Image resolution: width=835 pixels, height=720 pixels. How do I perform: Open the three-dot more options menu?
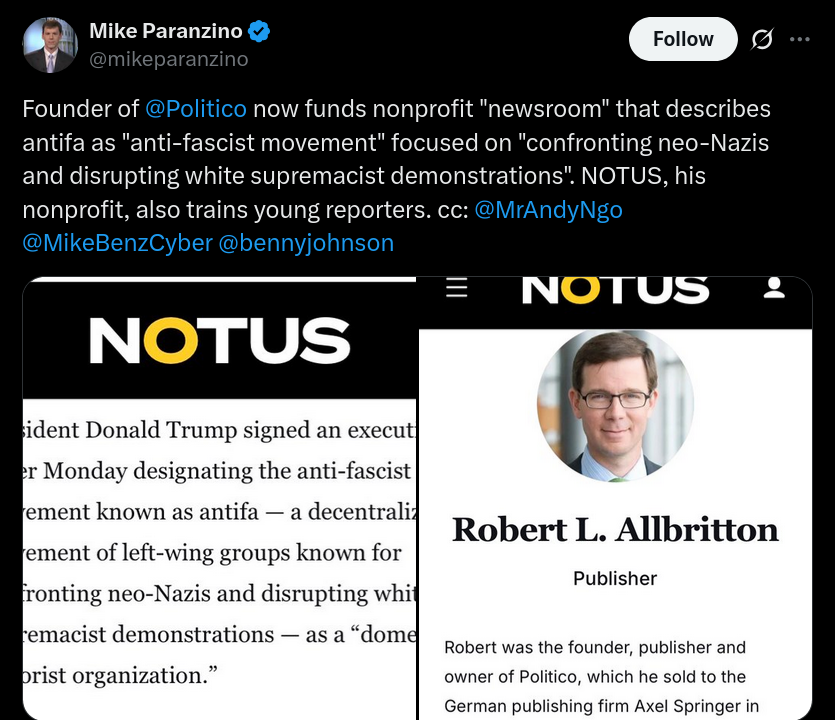[x=800, y=40]
